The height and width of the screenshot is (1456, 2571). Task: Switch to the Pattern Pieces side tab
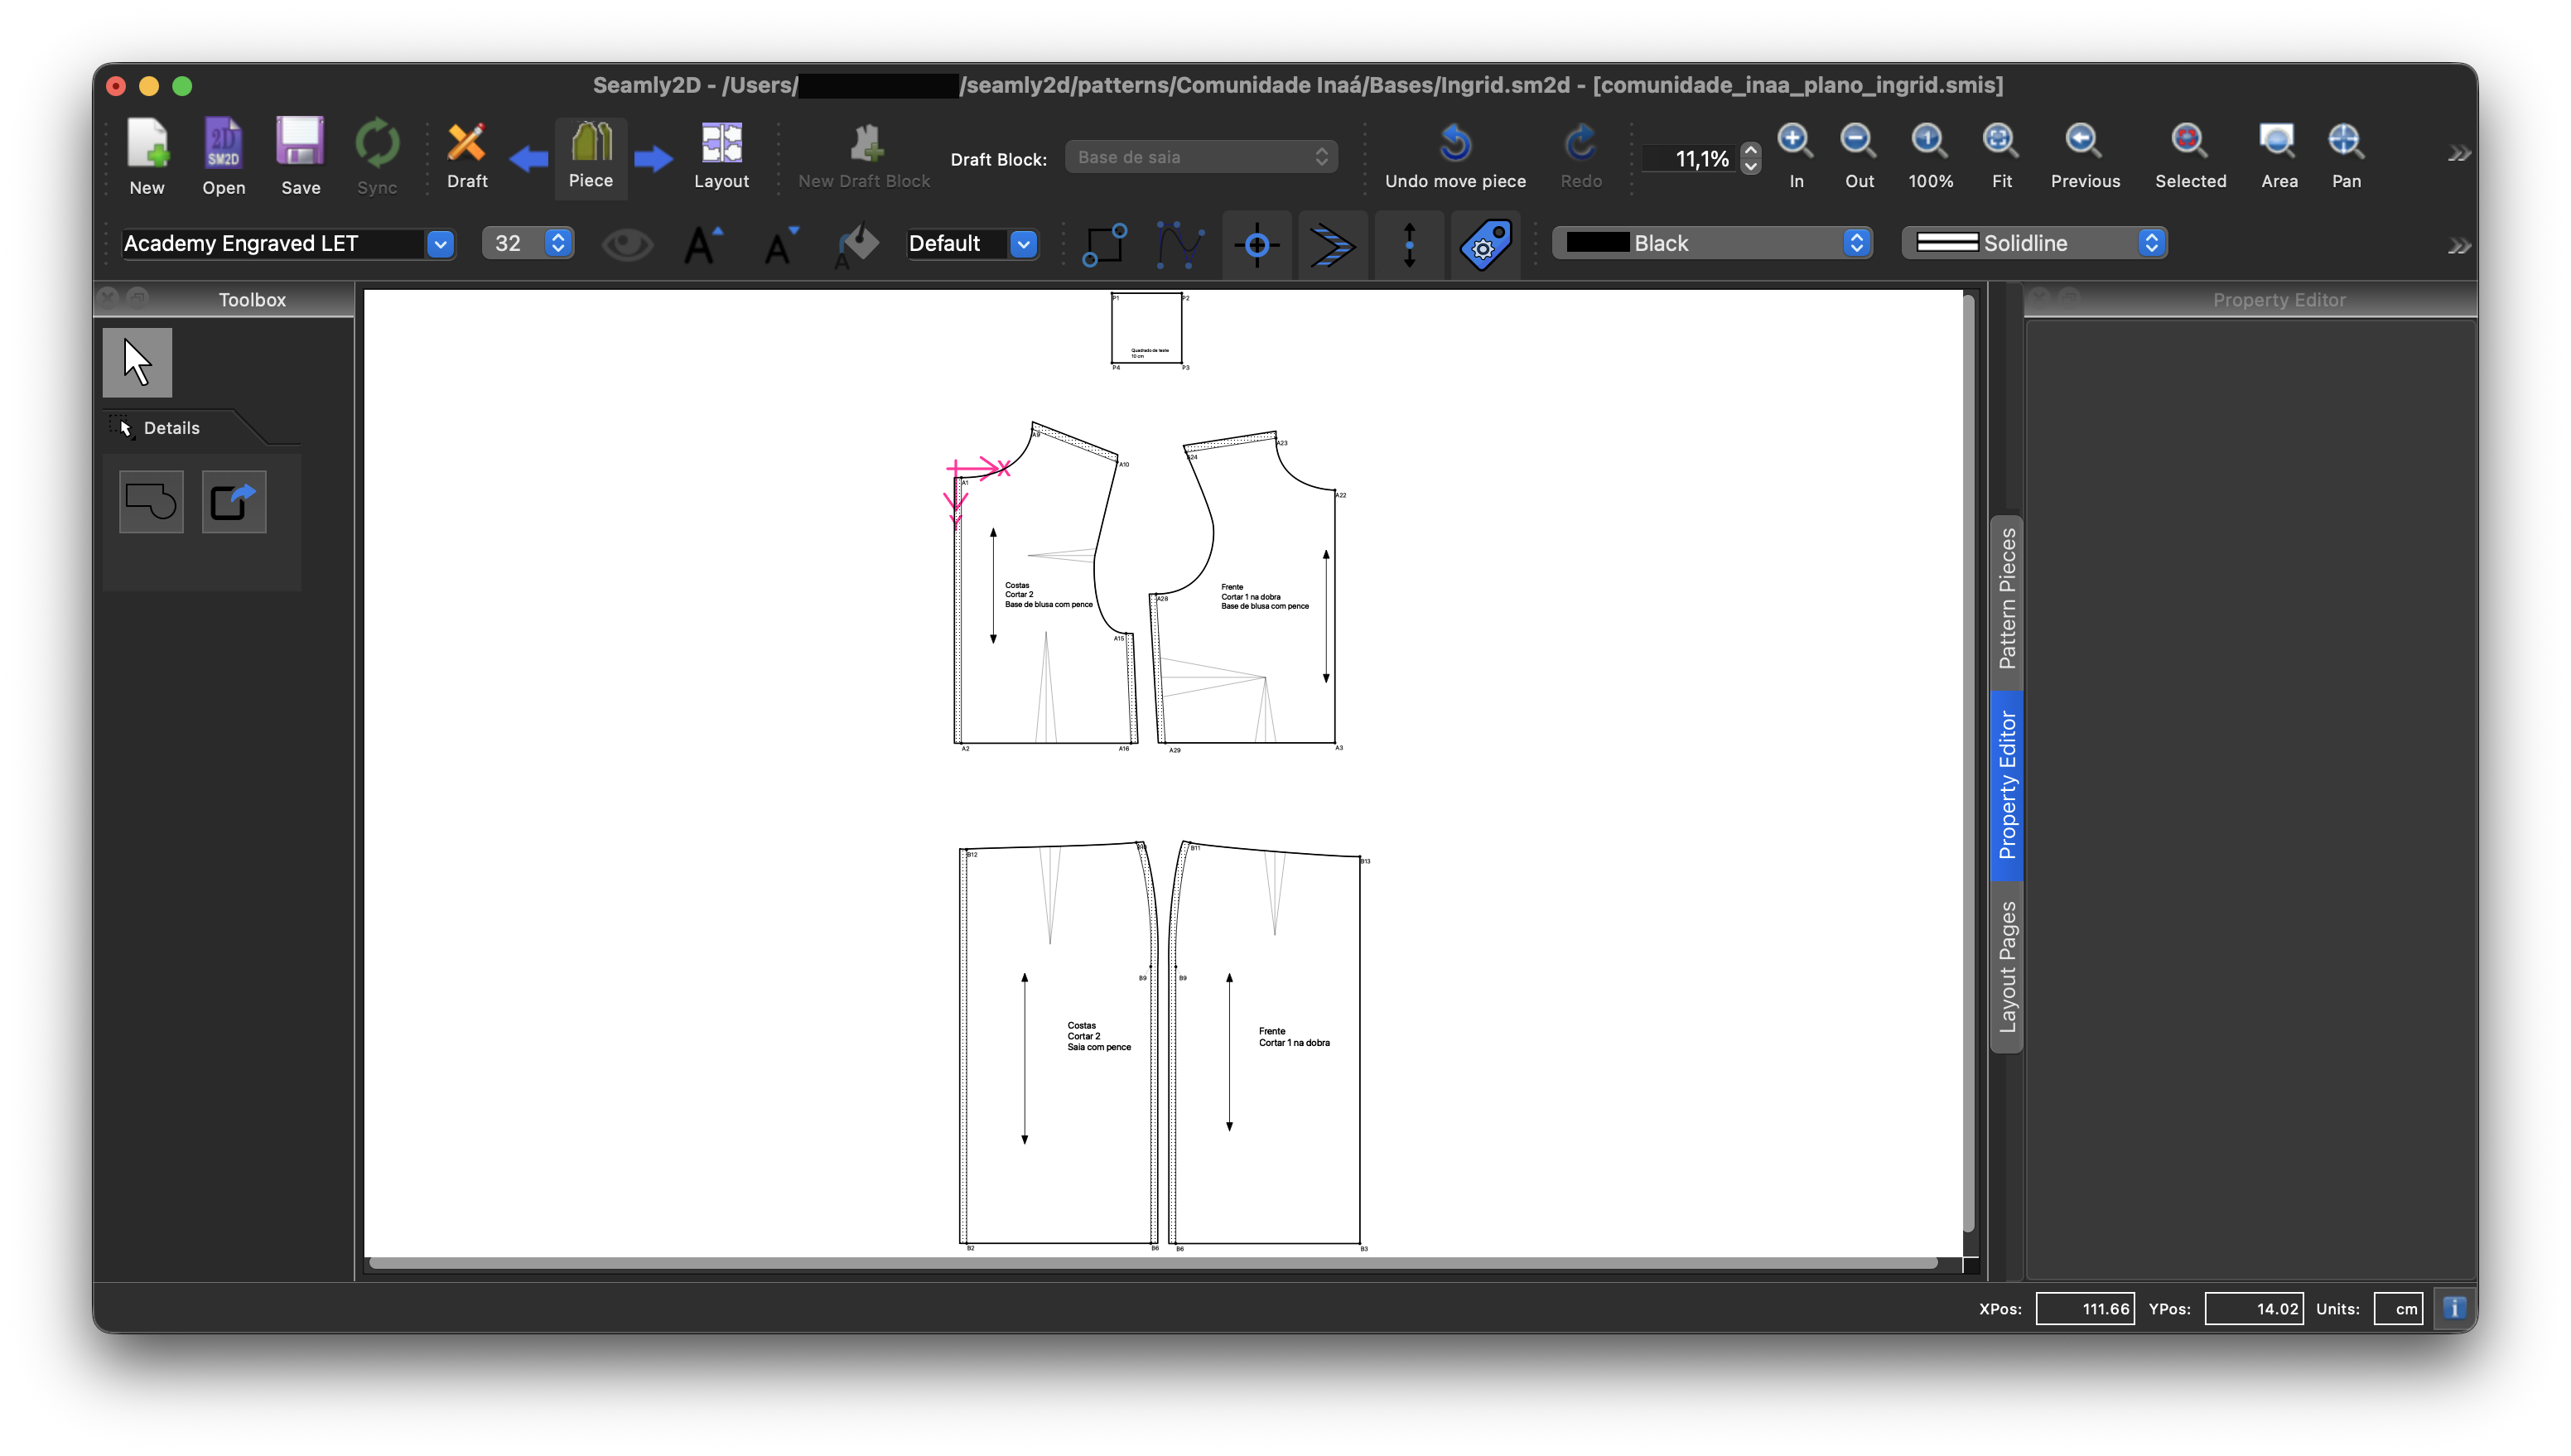2006,600
